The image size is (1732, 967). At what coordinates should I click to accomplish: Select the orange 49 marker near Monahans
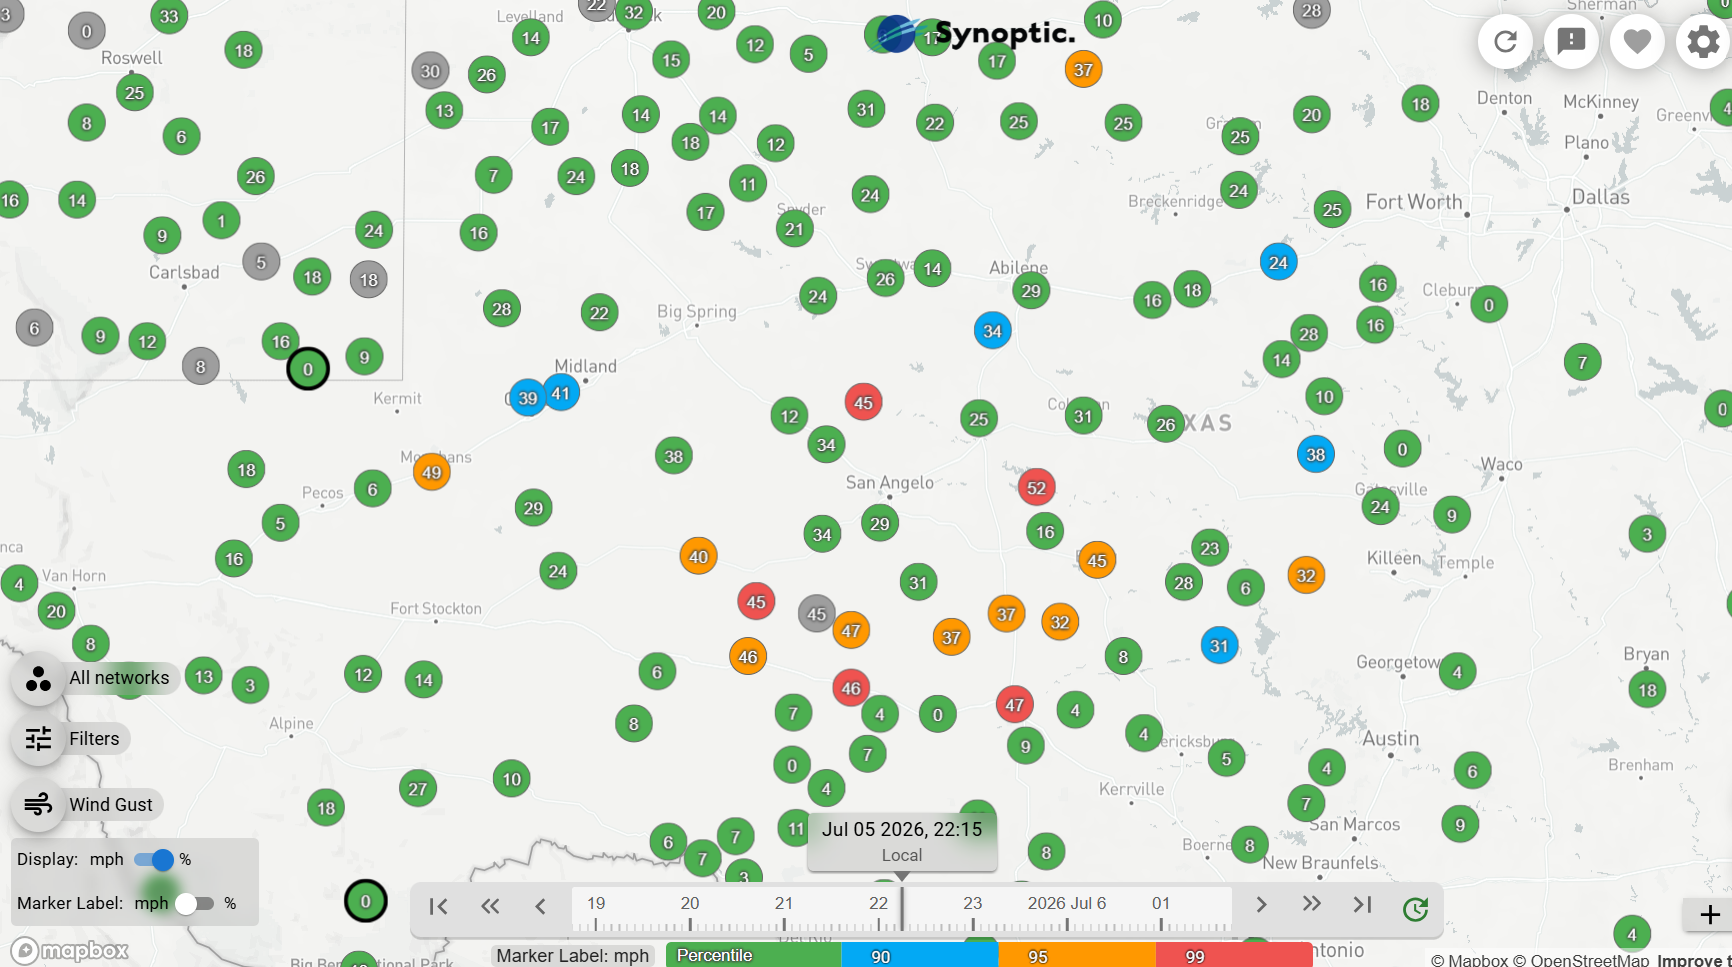432,472
